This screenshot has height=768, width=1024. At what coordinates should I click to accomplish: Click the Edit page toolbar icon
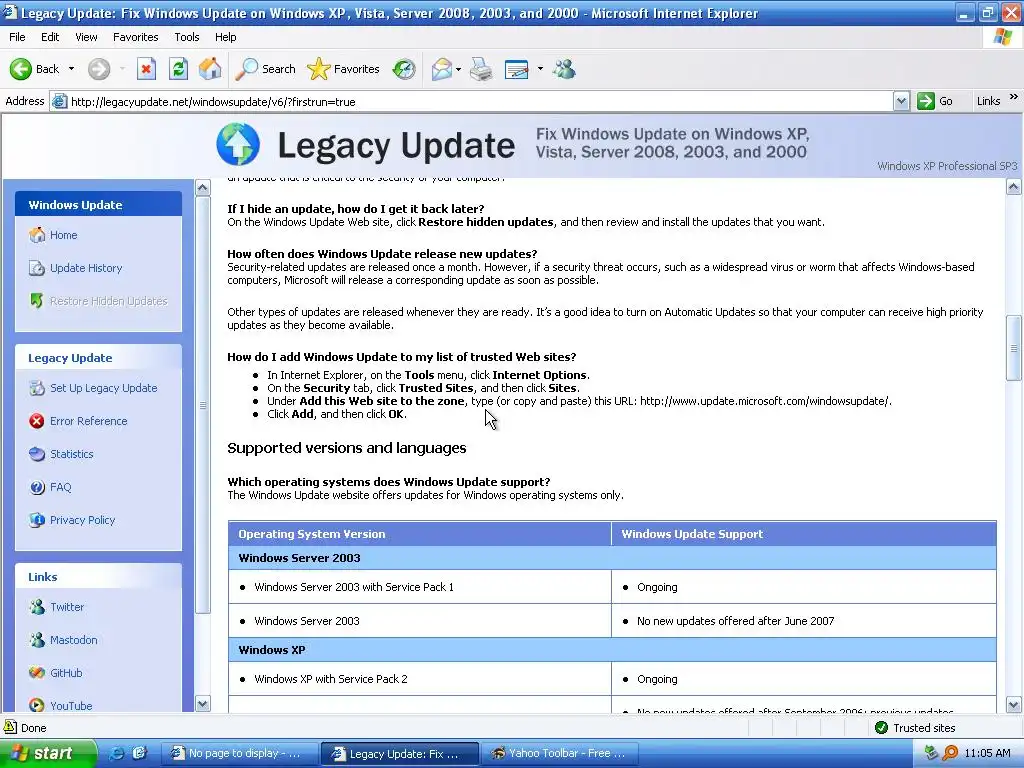click(517, 69)
